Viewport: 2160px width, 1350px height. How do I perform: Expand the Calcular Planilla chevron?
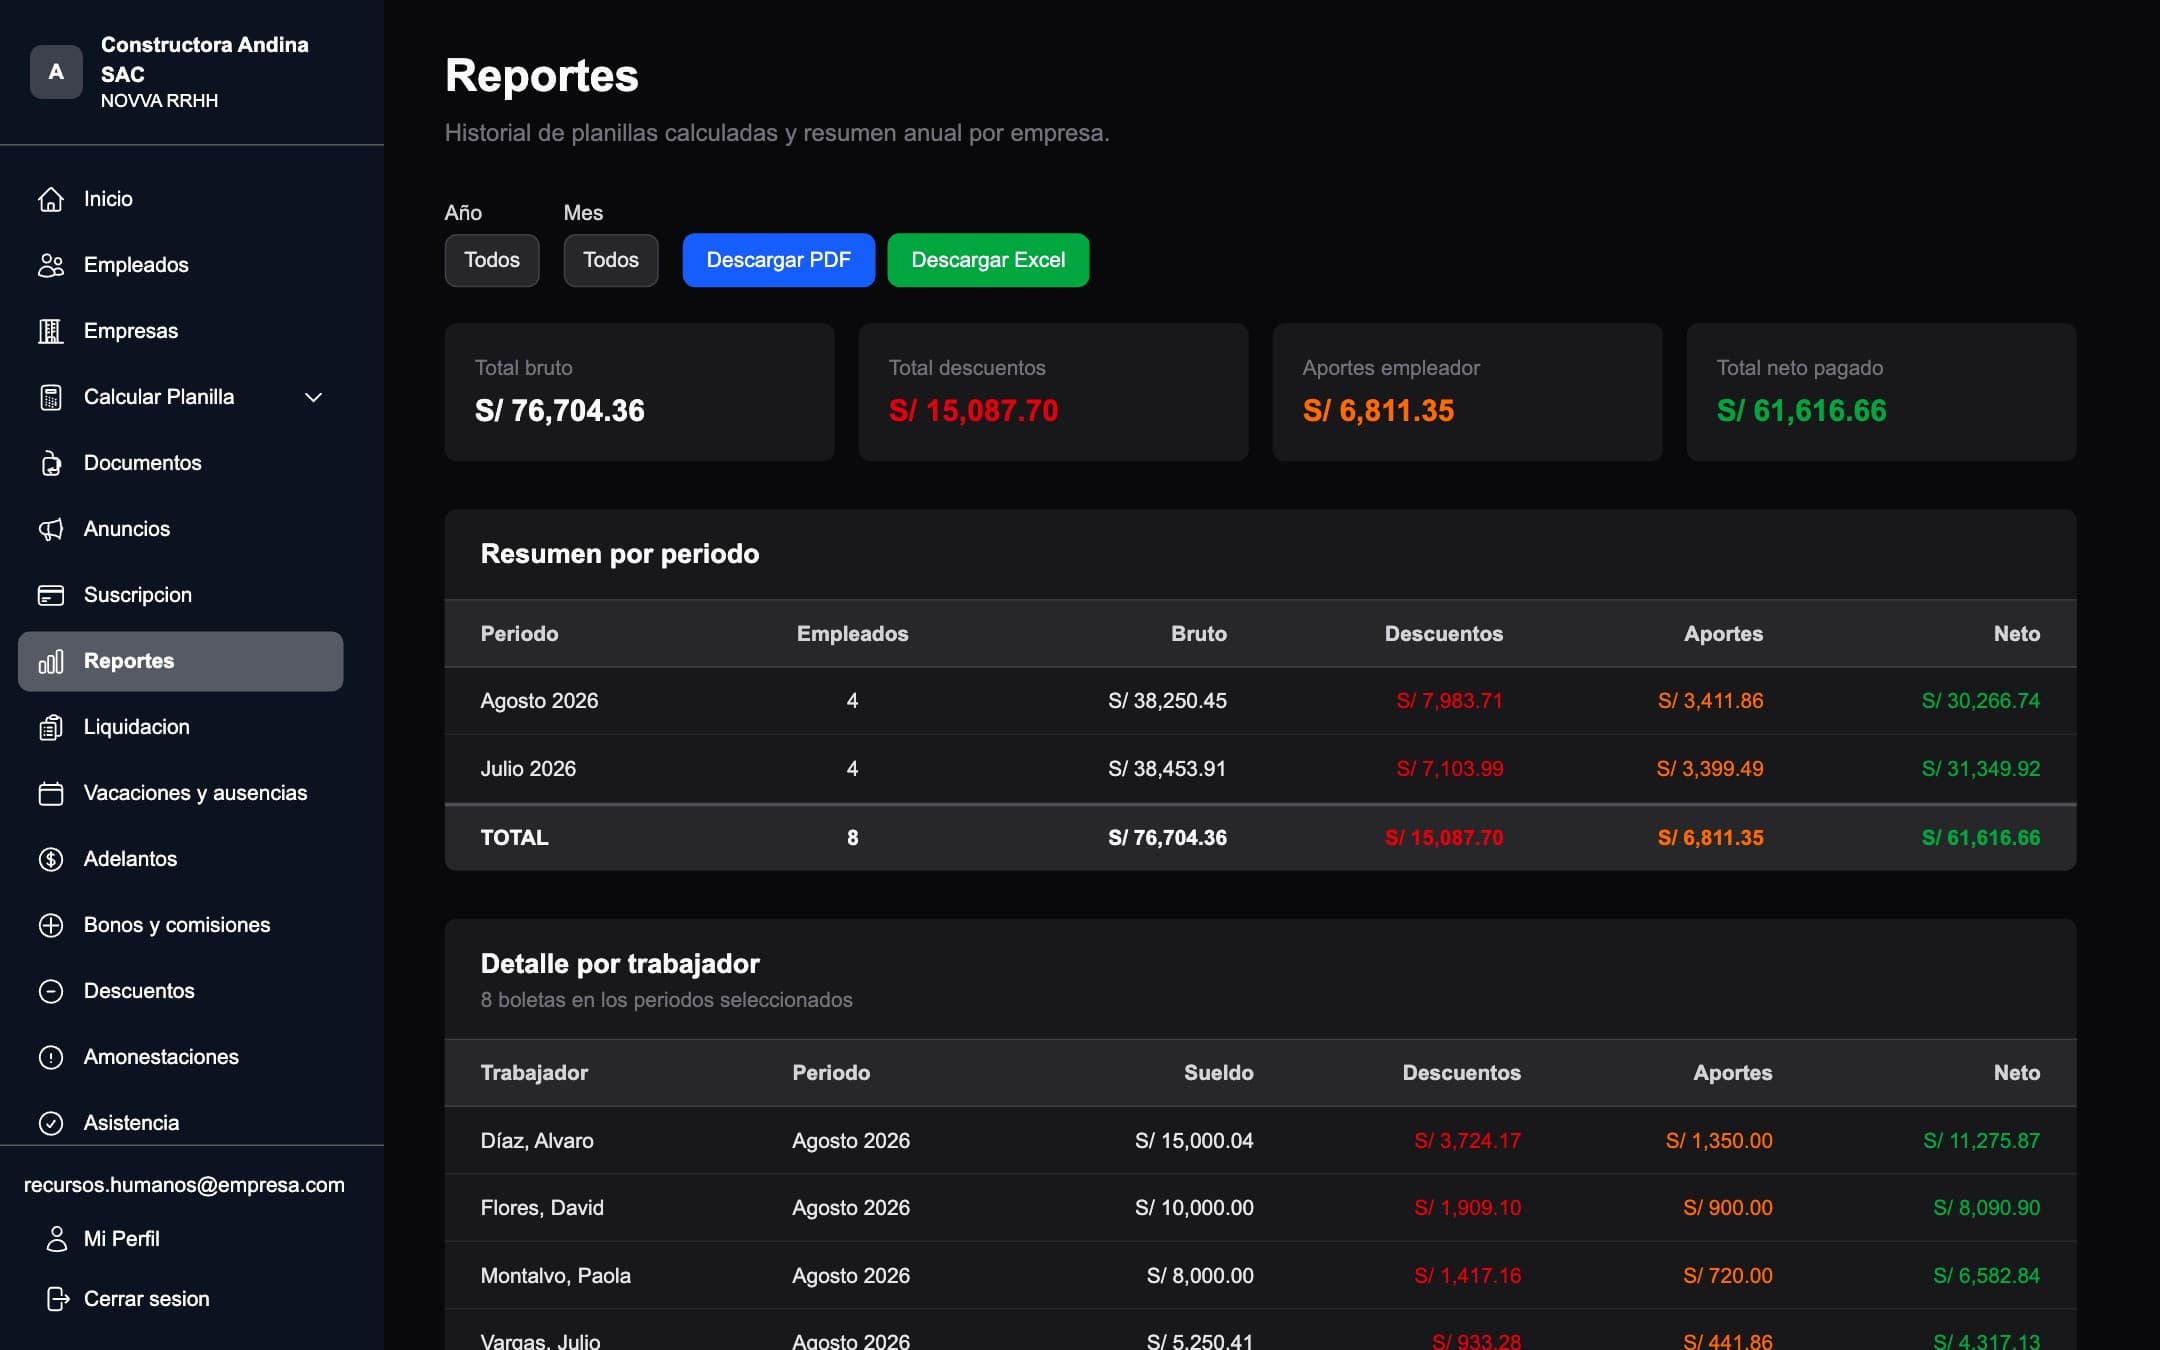(x=313, y=397)
